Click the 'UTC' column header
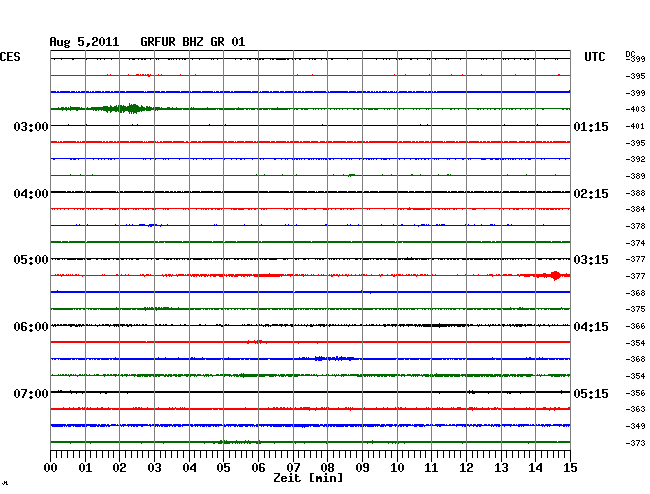 [594, 57]
